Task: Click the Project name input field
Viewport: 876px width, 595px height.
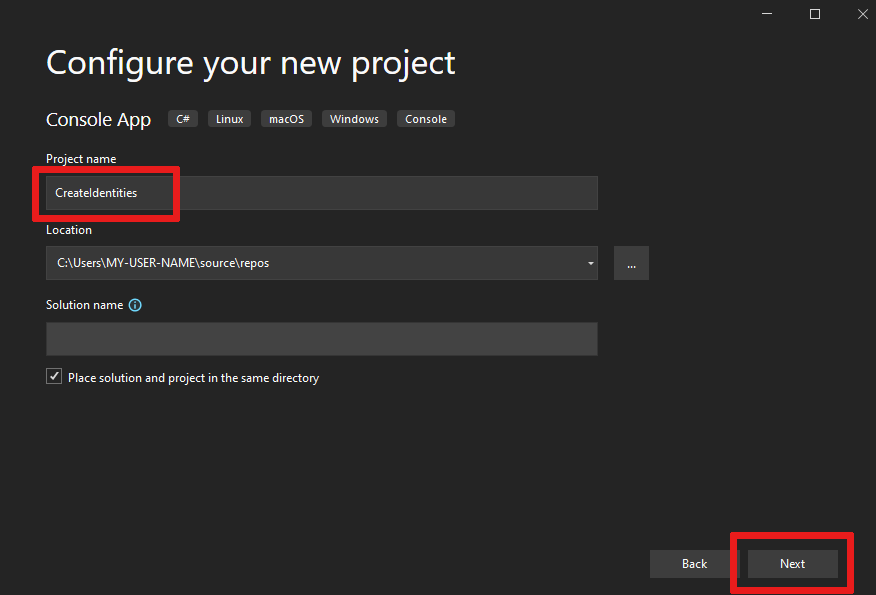Action: (322, 193)
